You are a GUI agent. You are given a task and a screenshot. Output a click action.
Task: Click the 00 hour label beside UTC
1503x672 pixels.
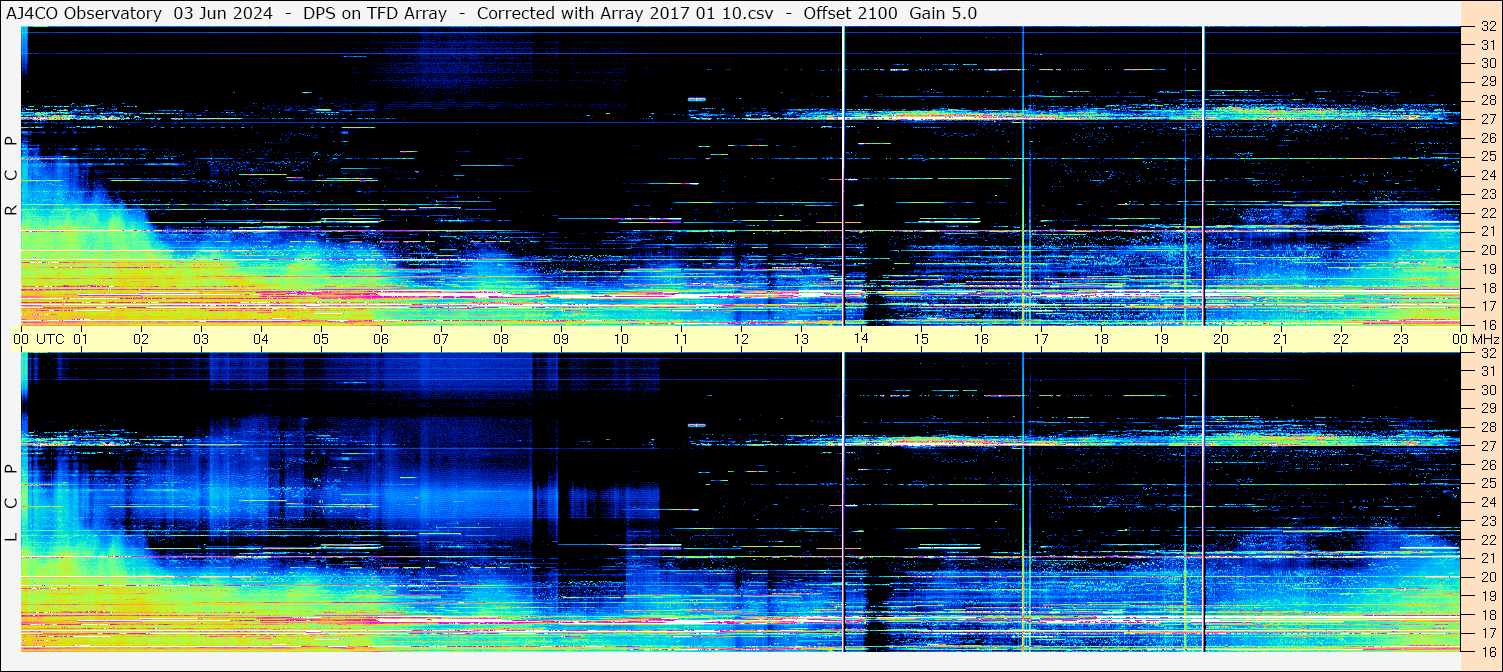click(x=21, y=339)
